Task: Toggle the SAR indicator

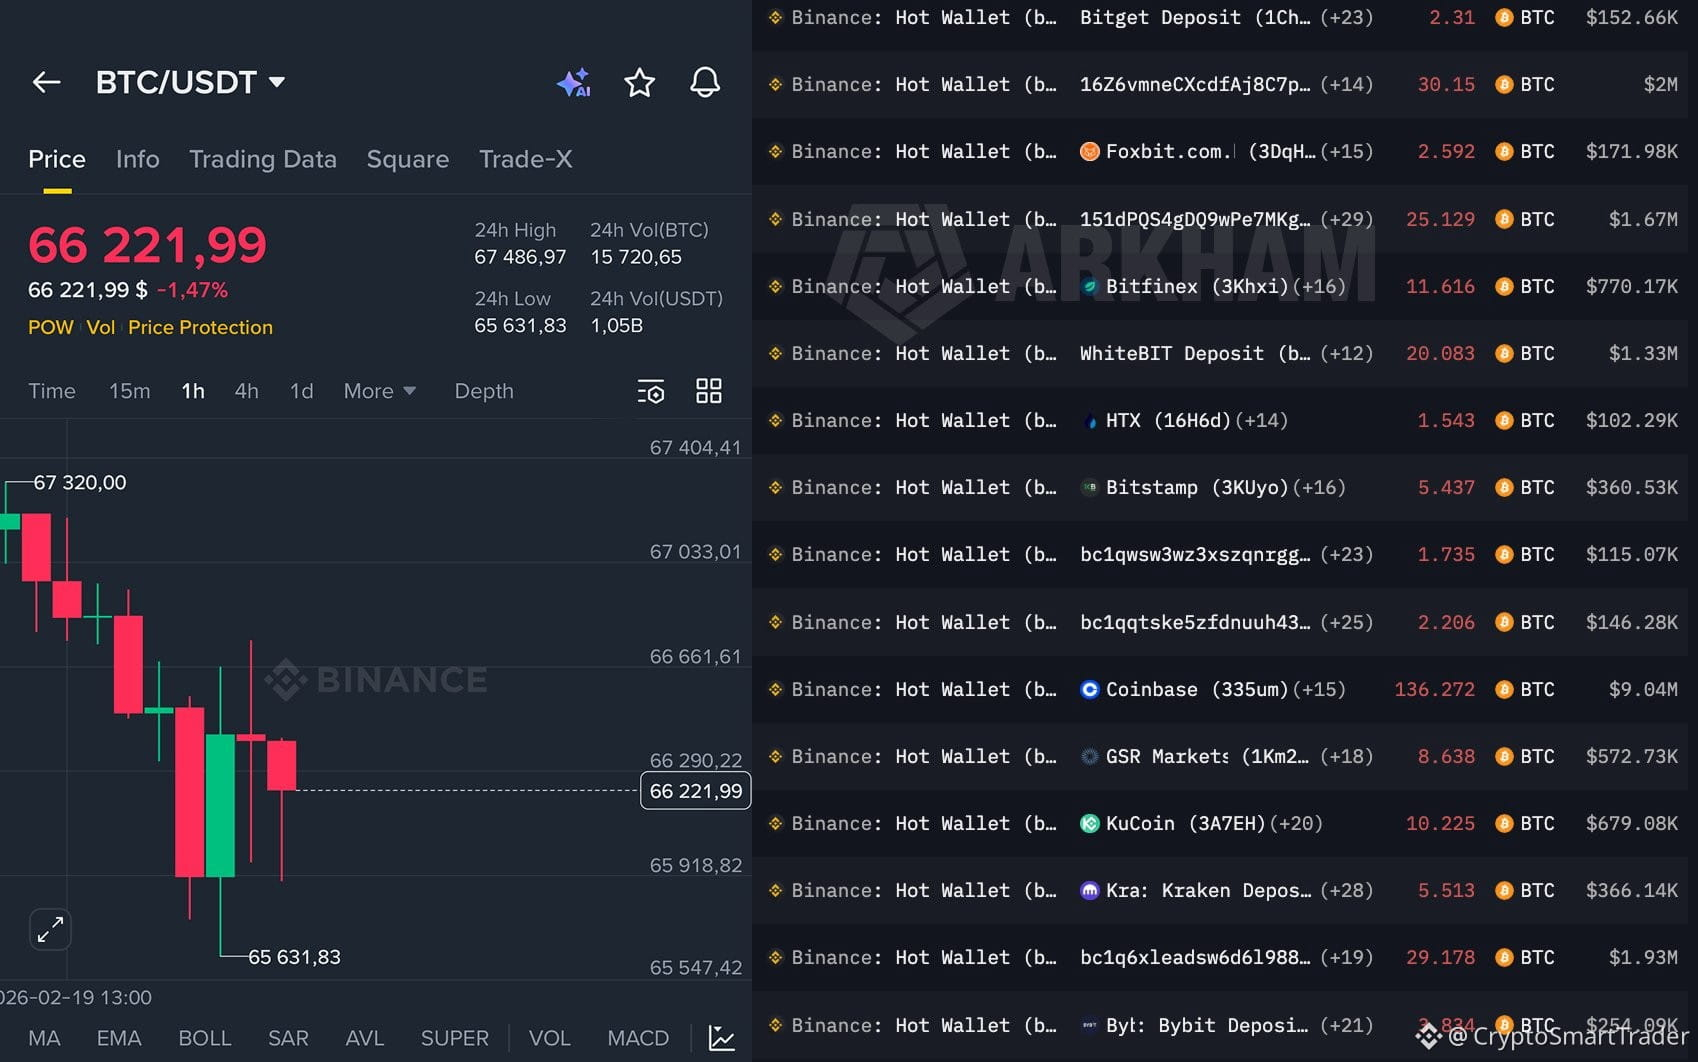Action: [x=288, y=1038]
